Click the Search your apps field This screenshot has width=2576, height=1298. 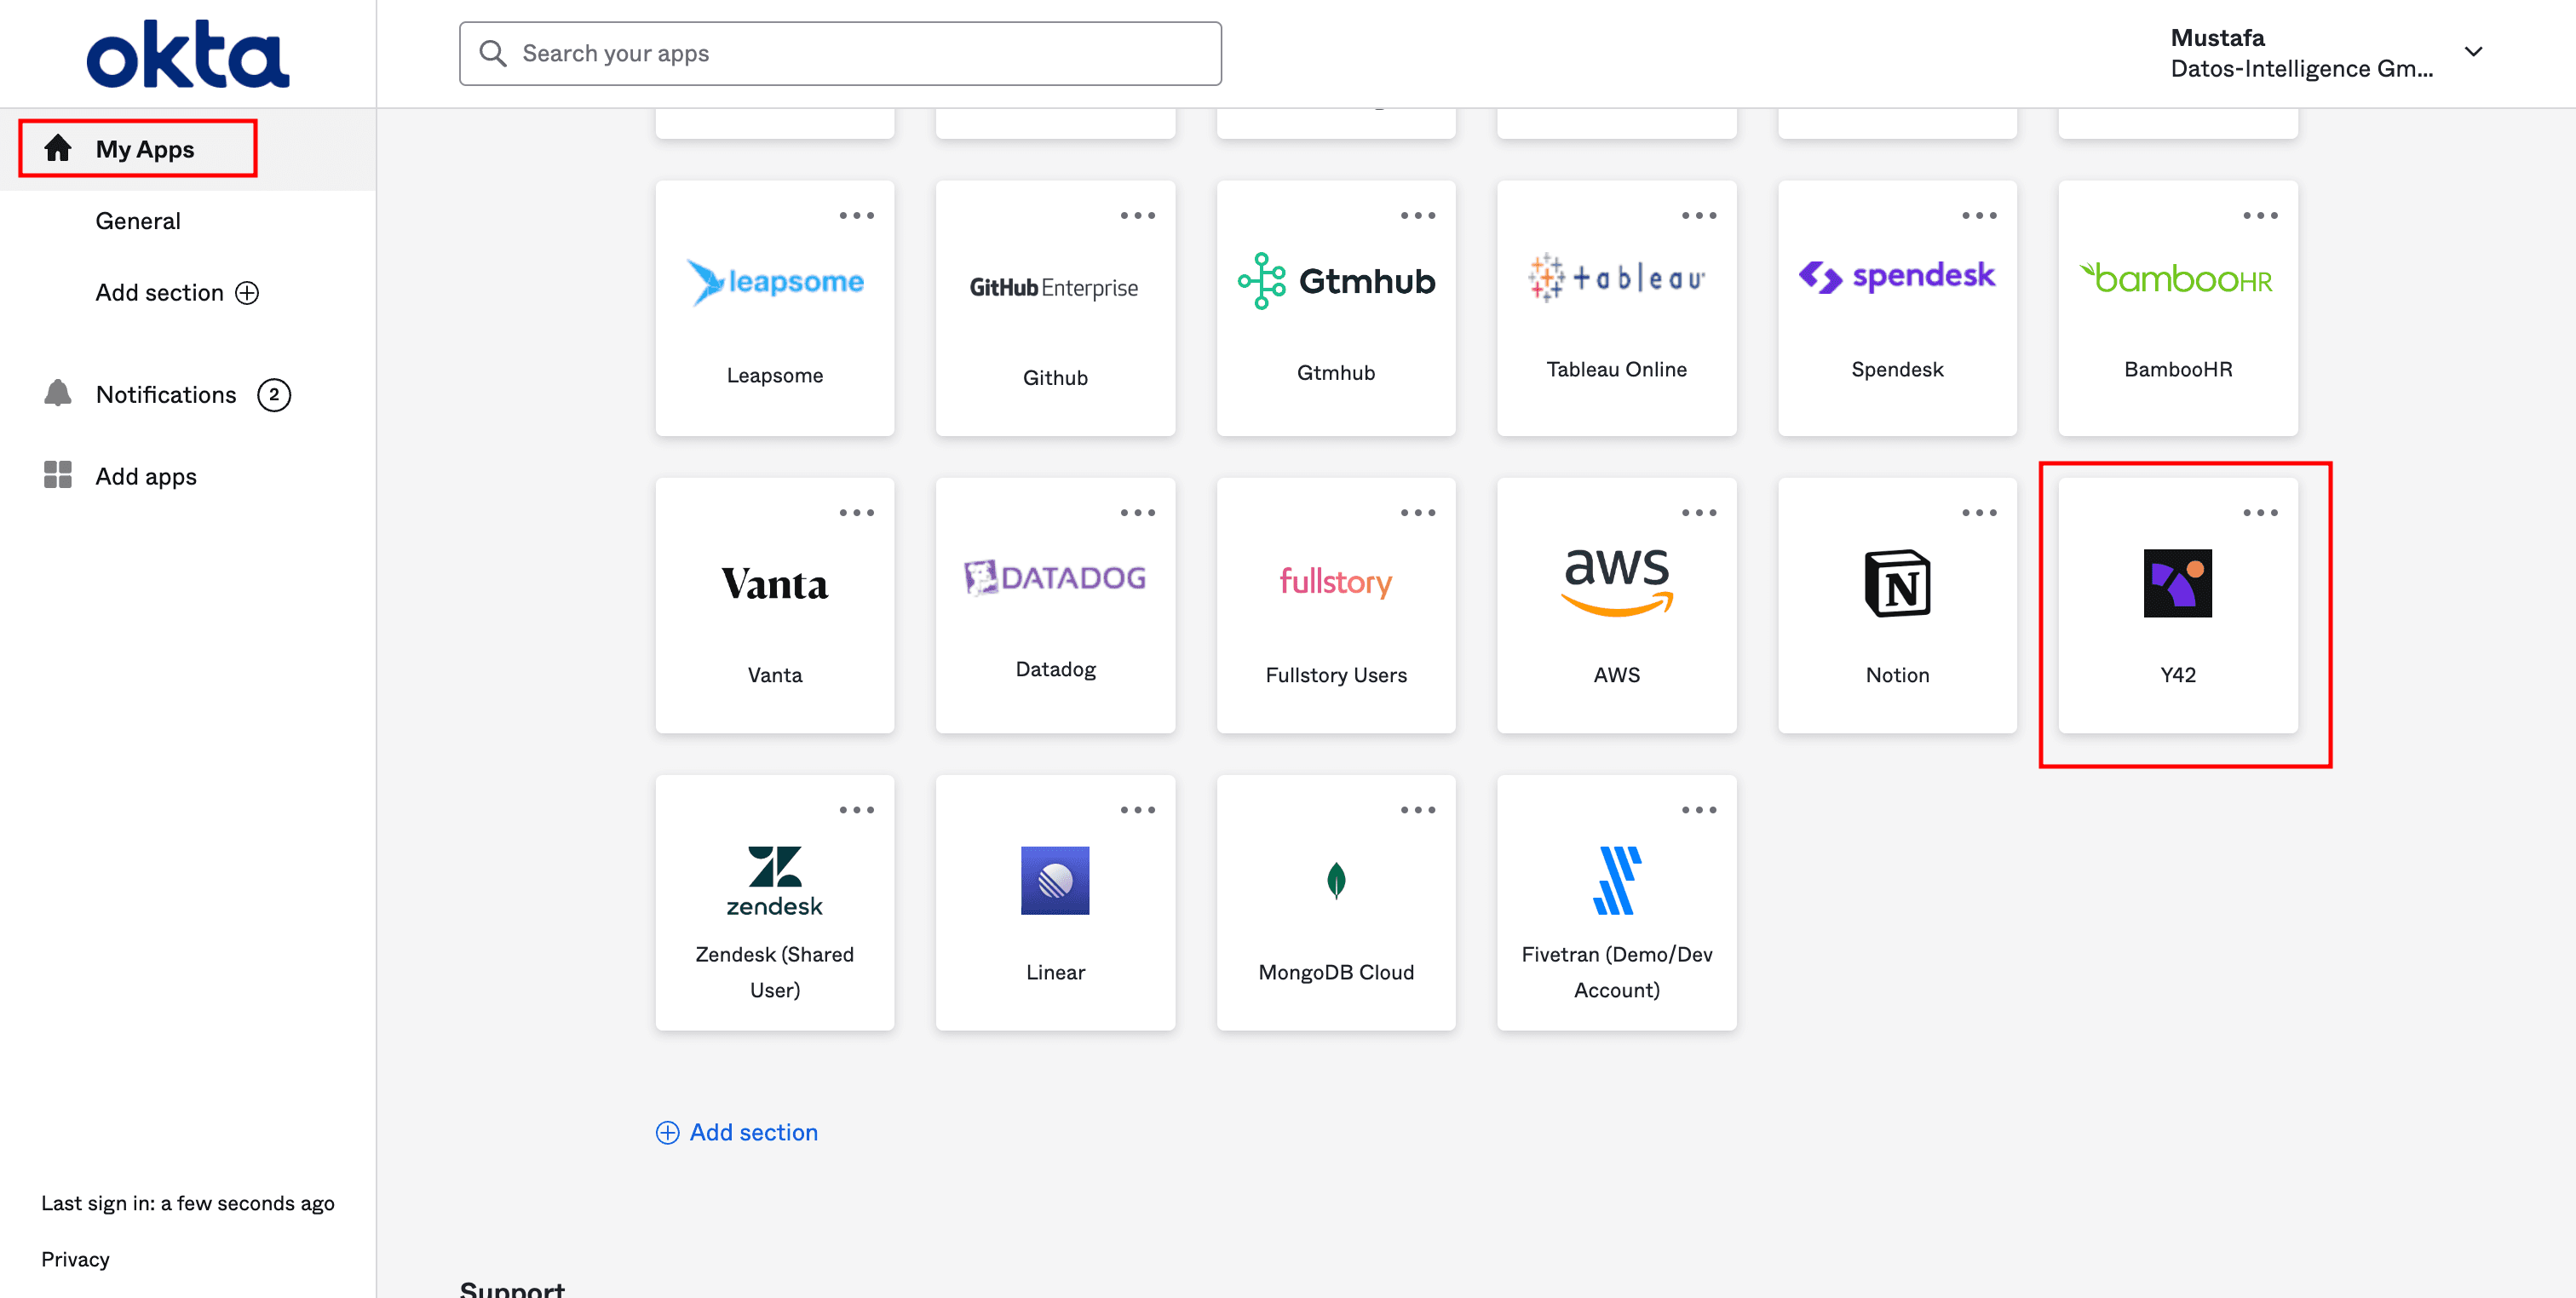pos(840,54)
